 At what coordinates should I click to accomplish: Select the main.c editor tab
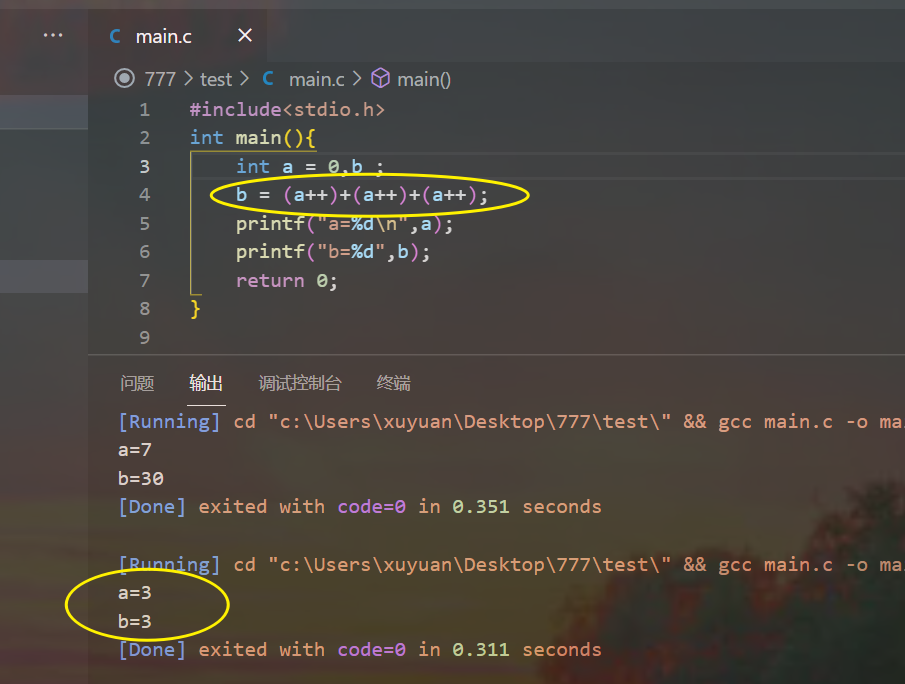(177, 36)
